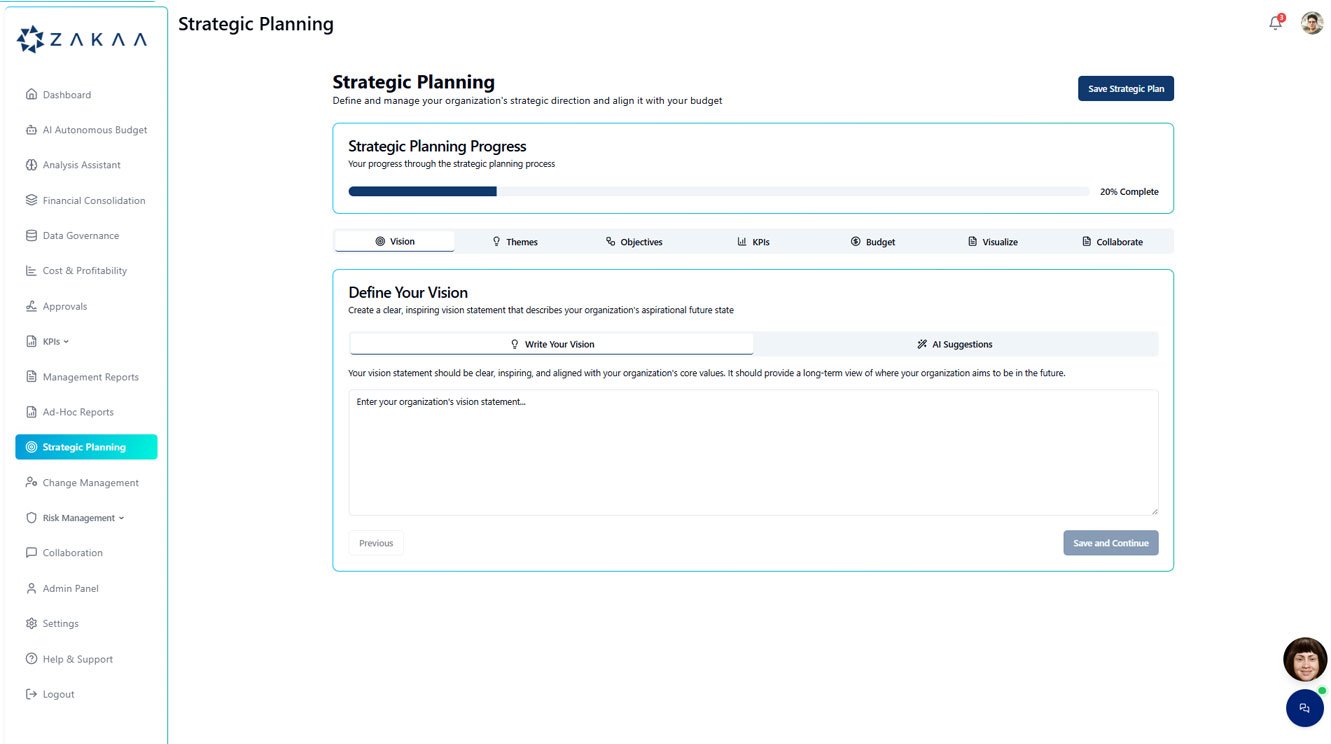The width and height of the screenshot is (1331, 744).
Task: Expand the KPIs sidebar chevron
Action: tap(66, 342)
